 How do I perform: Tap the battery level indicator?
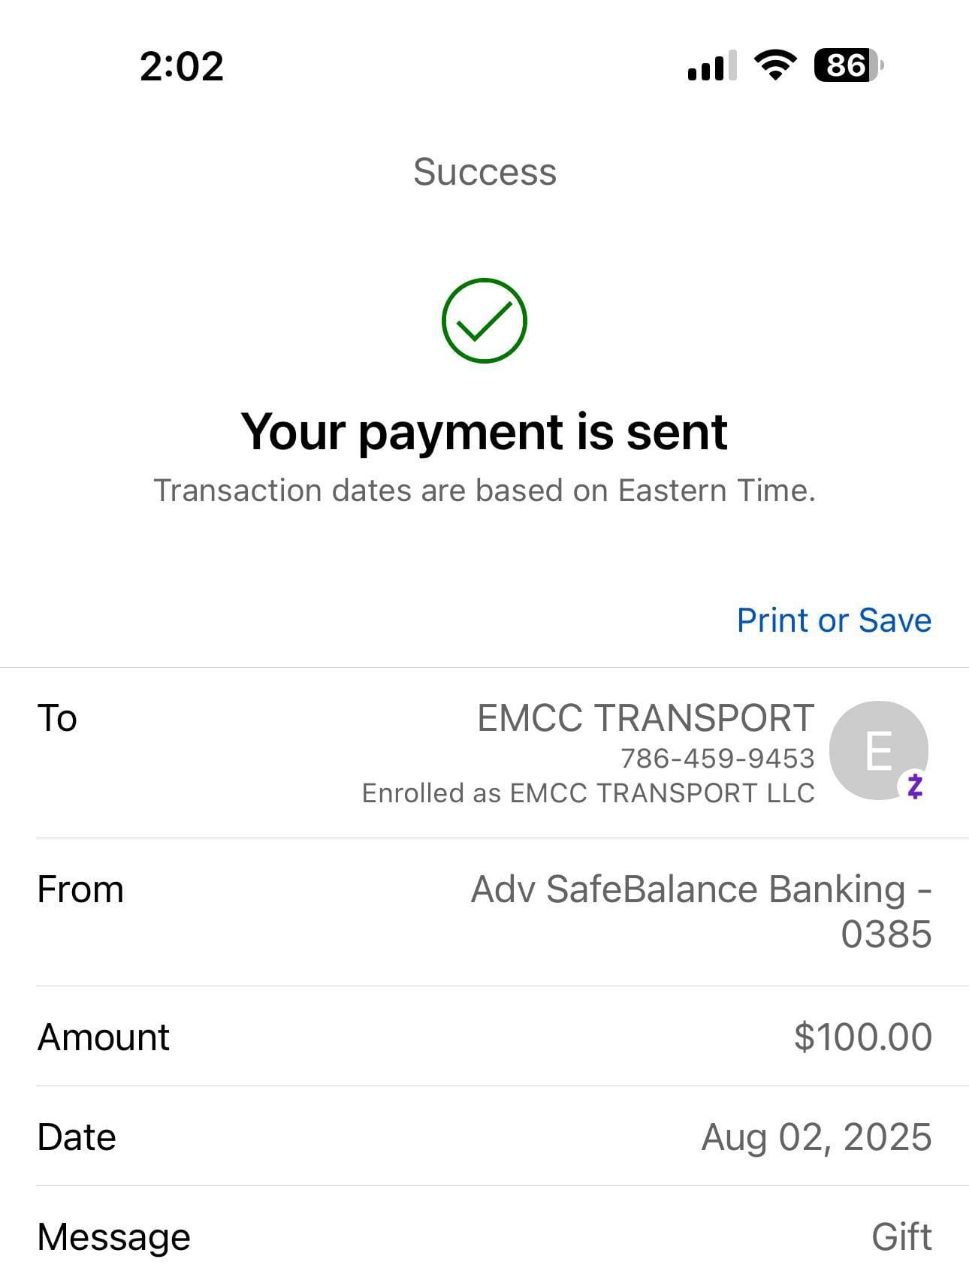coord(848,66)
